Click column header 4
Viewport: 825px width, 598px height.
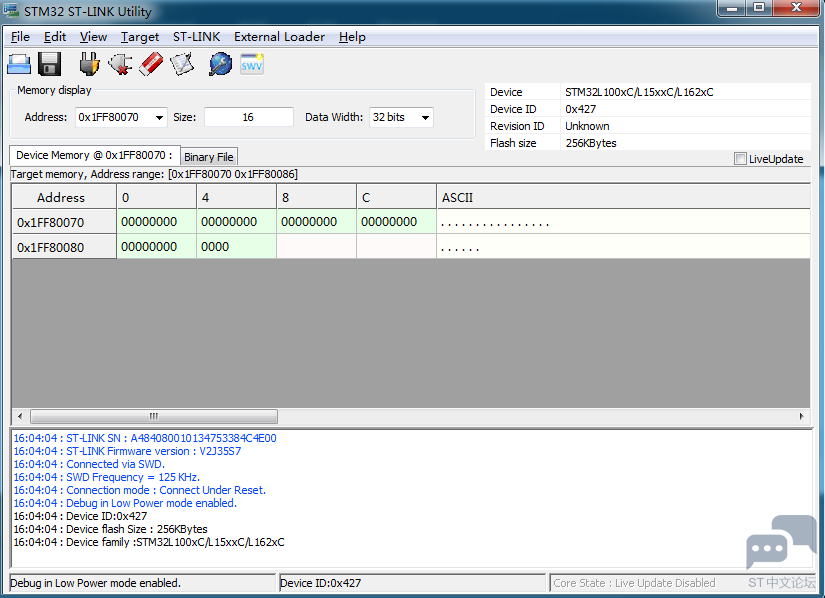click(x=237, y=198)
